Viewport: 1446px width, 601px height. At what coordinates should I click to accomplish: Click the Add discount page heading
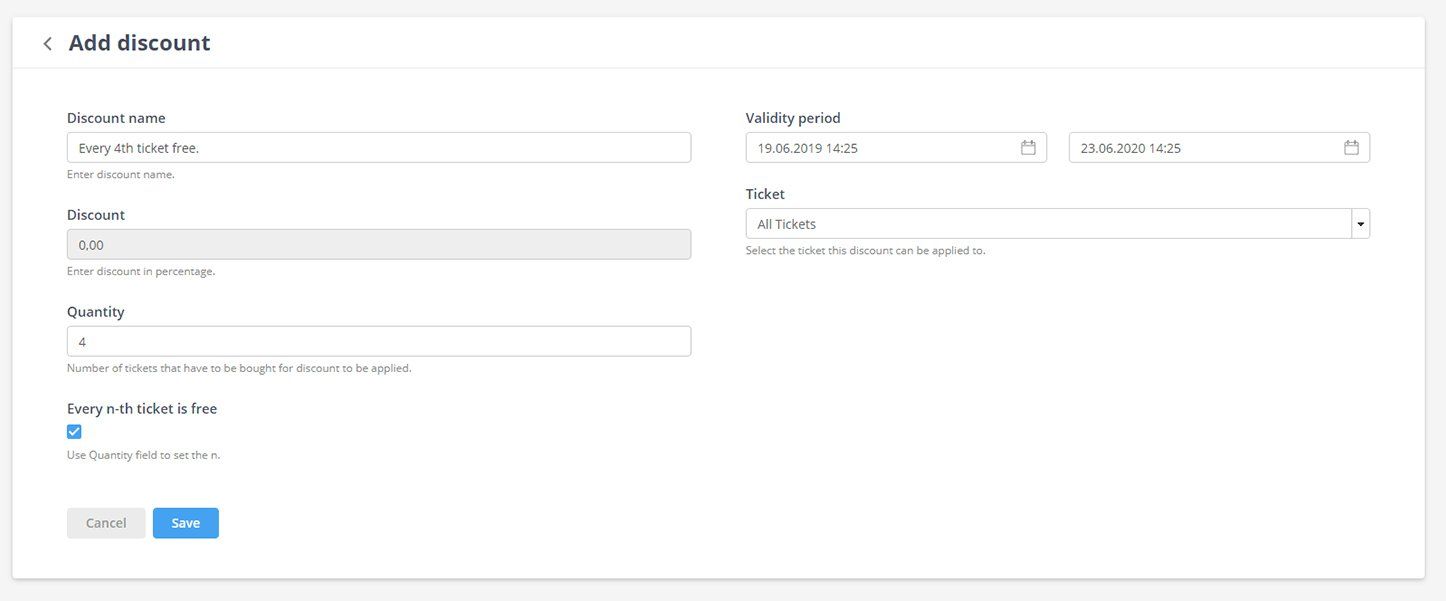[x=139, y=43]
